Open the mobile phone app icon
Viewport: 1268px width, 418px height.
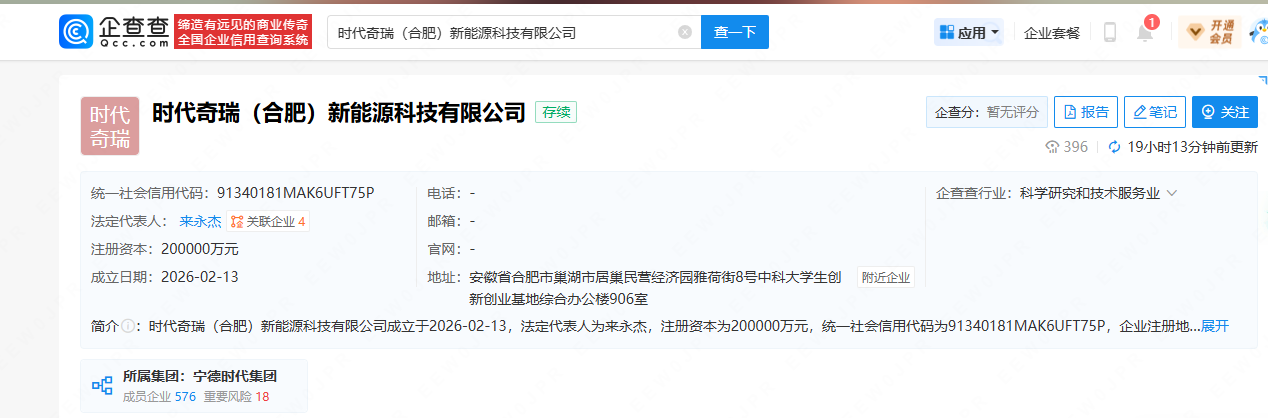pyautogui.click(x=1109, y=32)
